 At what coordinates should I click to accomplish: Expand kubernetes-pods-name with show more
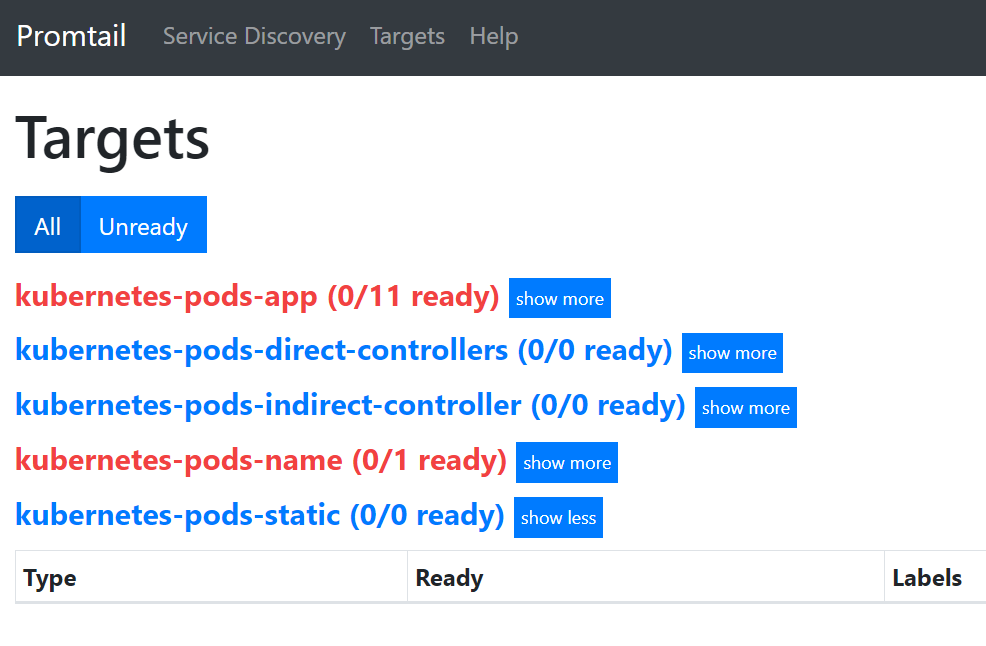[x=567, y=462]
